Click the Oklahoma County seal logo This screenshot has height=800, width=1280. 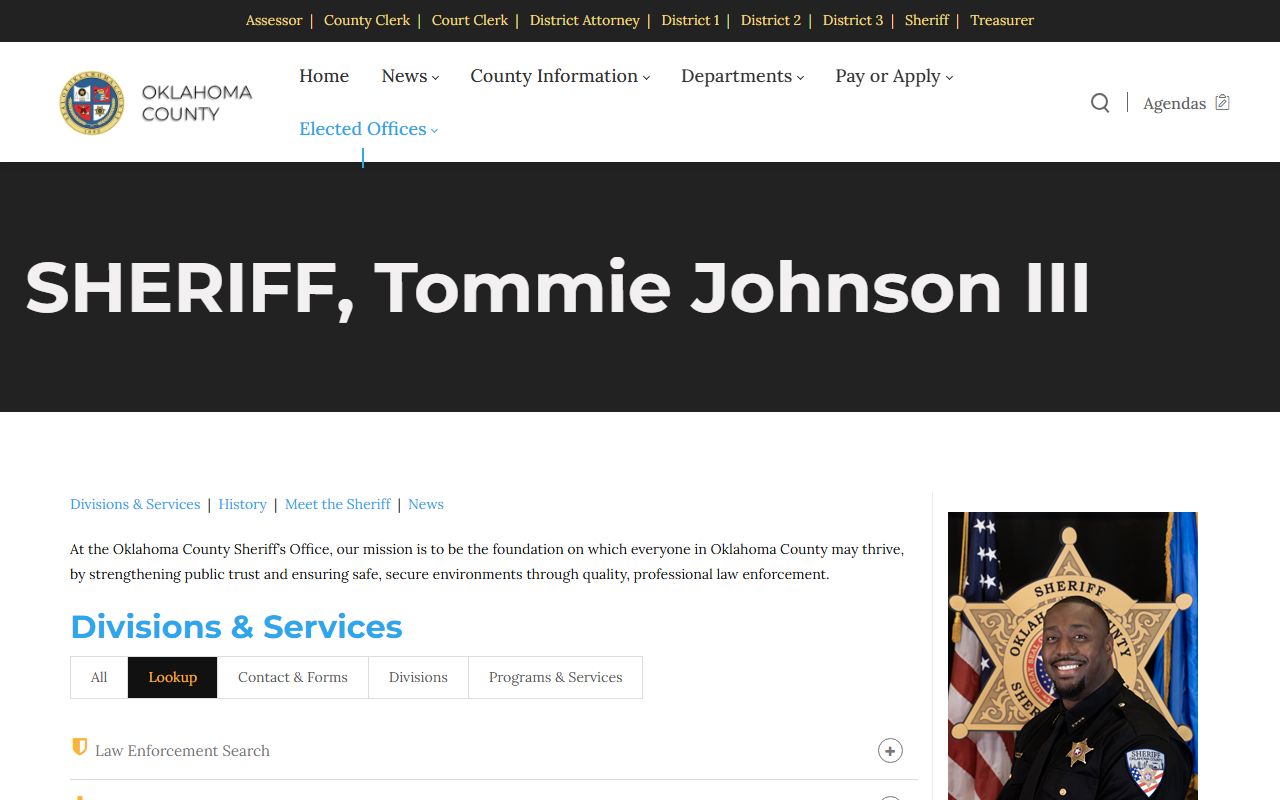tap(92, 103)
